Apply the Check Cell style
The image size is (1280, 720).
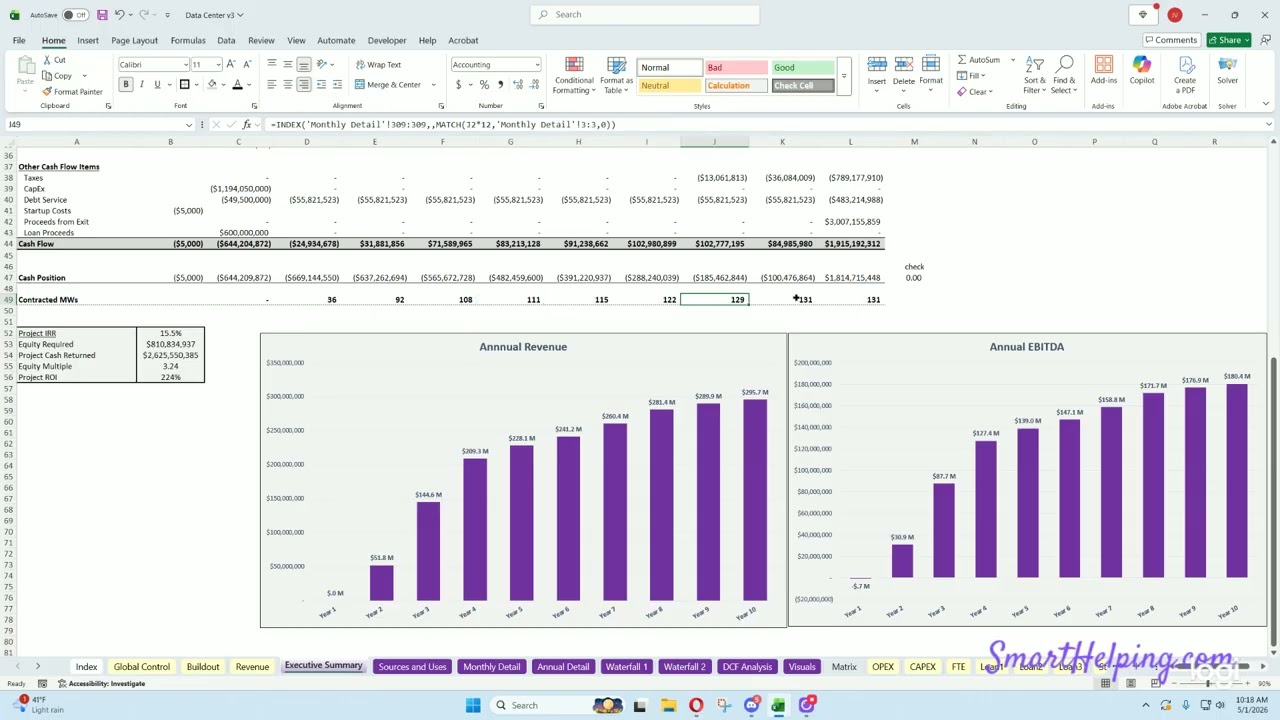click(x=802, y=85)
